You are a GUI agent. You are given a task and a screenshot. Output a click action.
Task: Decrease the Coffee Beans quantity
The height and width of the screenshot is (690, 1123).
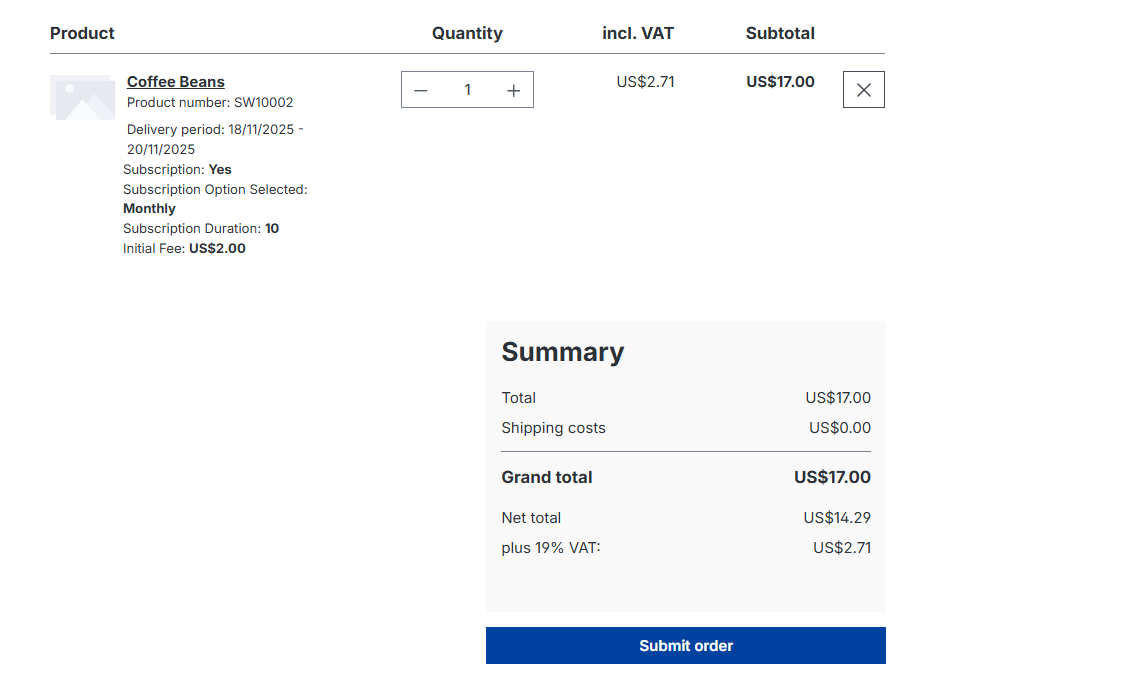coord(420,89)
